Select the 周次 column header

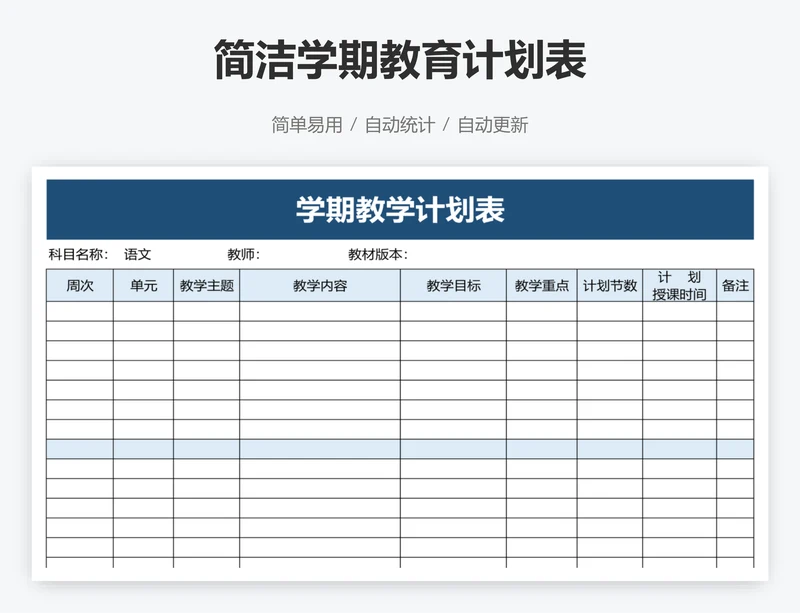(80, 285)
